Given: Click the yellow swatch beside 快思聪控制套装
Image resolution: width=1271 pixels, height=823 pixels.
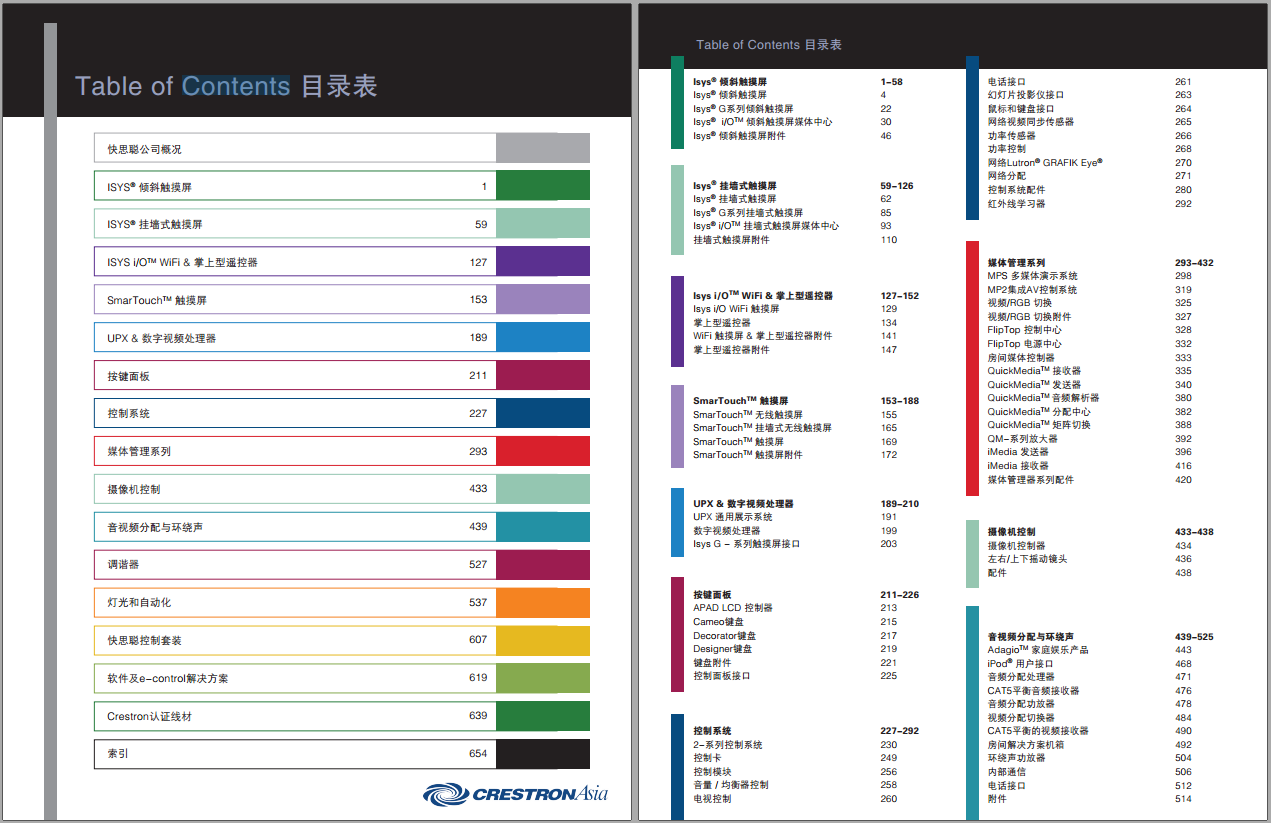Looking at the screenshot, I should point(542,640).
